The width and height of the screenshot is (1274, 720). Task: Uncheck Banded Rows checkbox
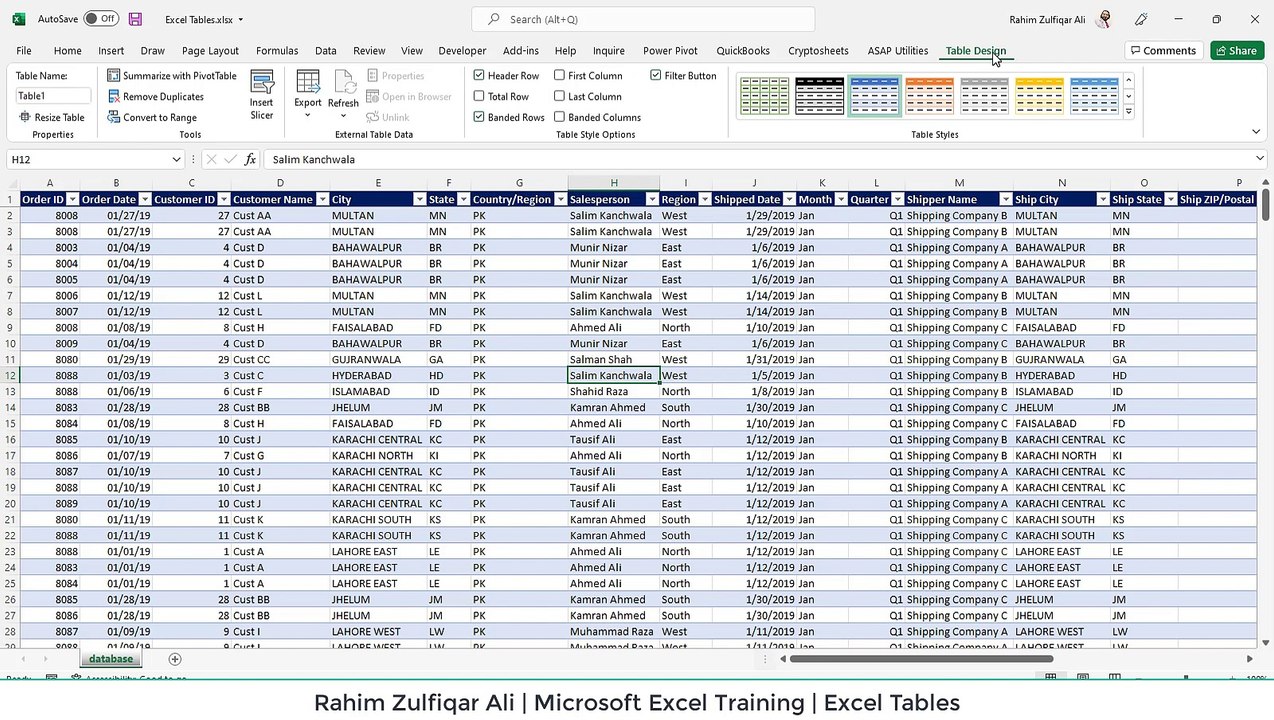[479, 118]
